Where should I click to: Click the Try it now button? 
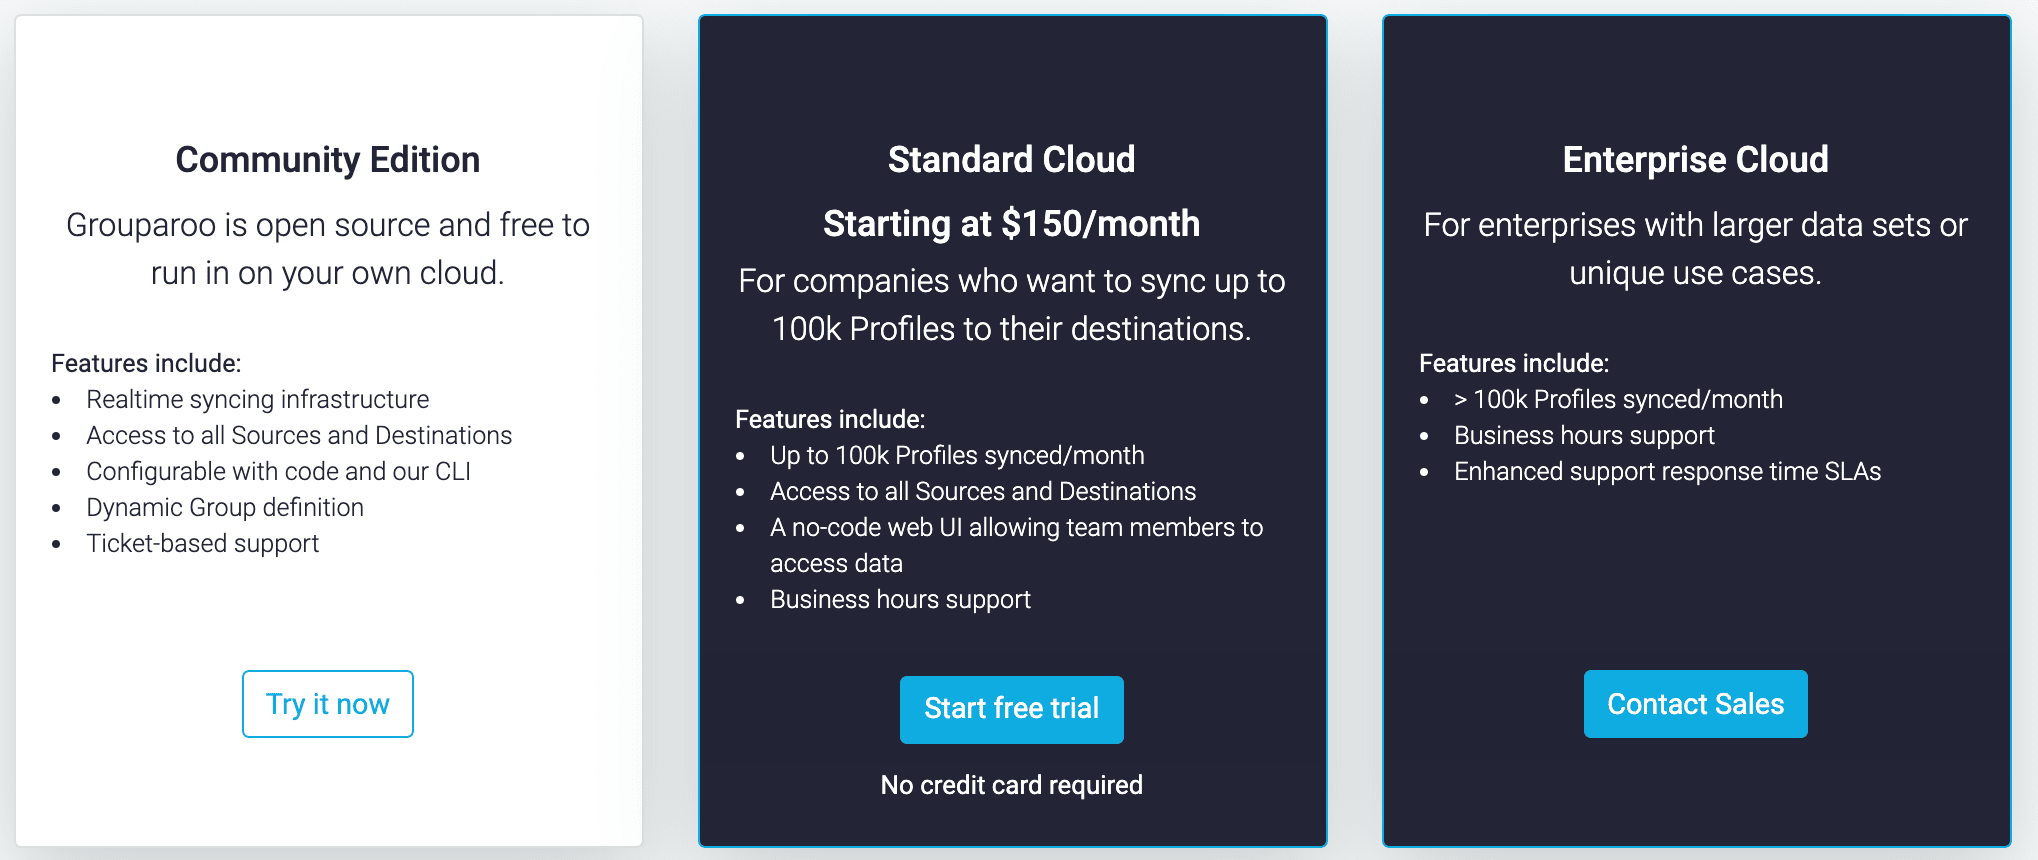328,704
